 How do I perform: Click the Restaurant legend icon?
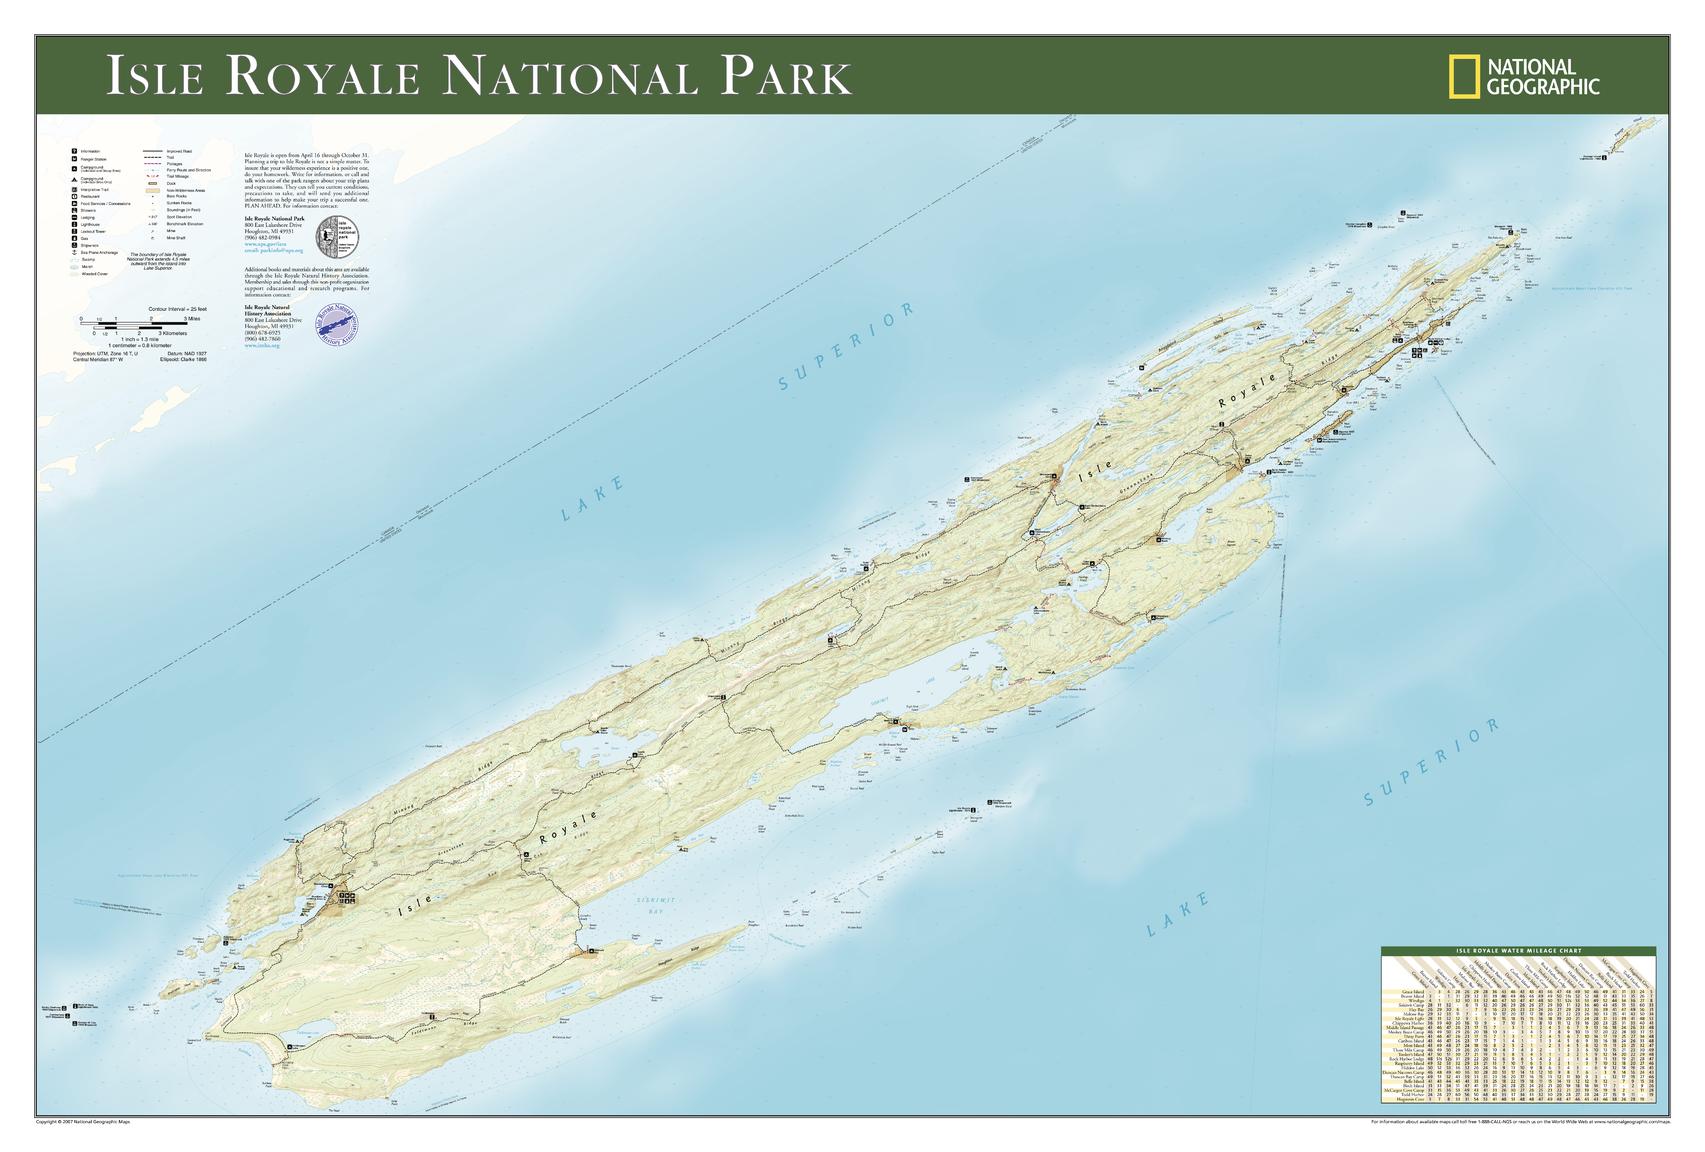[x=74, y=196]
